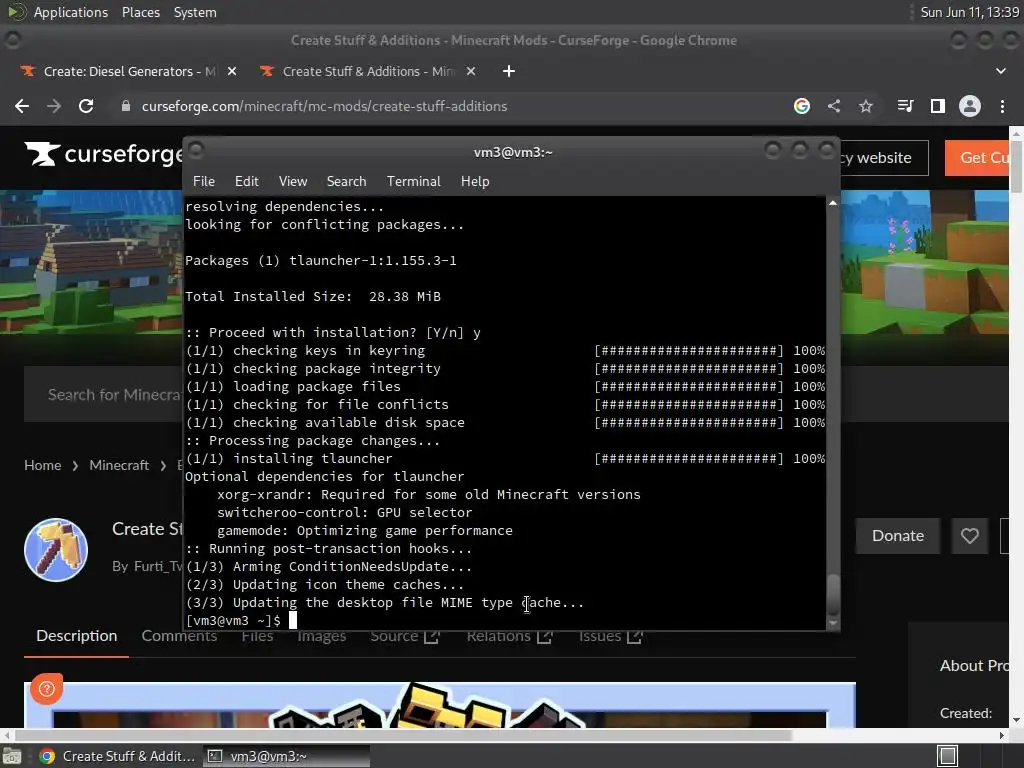Viewport: 1024px width, 768px height.
Task: Click "Total Installed Size: 28.38 MiB" line
Action: coord(313,296)
